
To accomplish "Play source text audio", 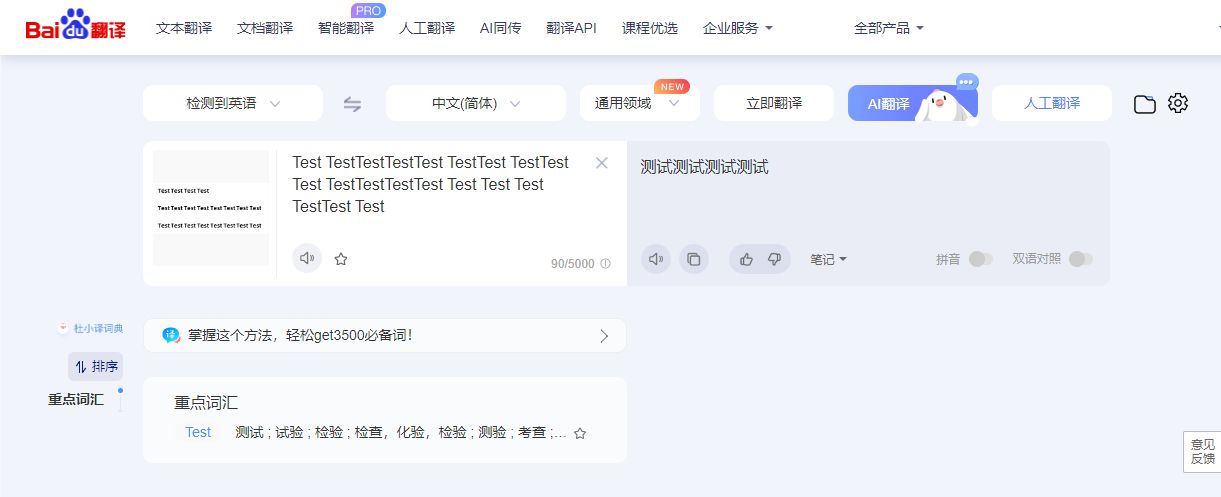I will pyautogui.click(x=307, y=258).
